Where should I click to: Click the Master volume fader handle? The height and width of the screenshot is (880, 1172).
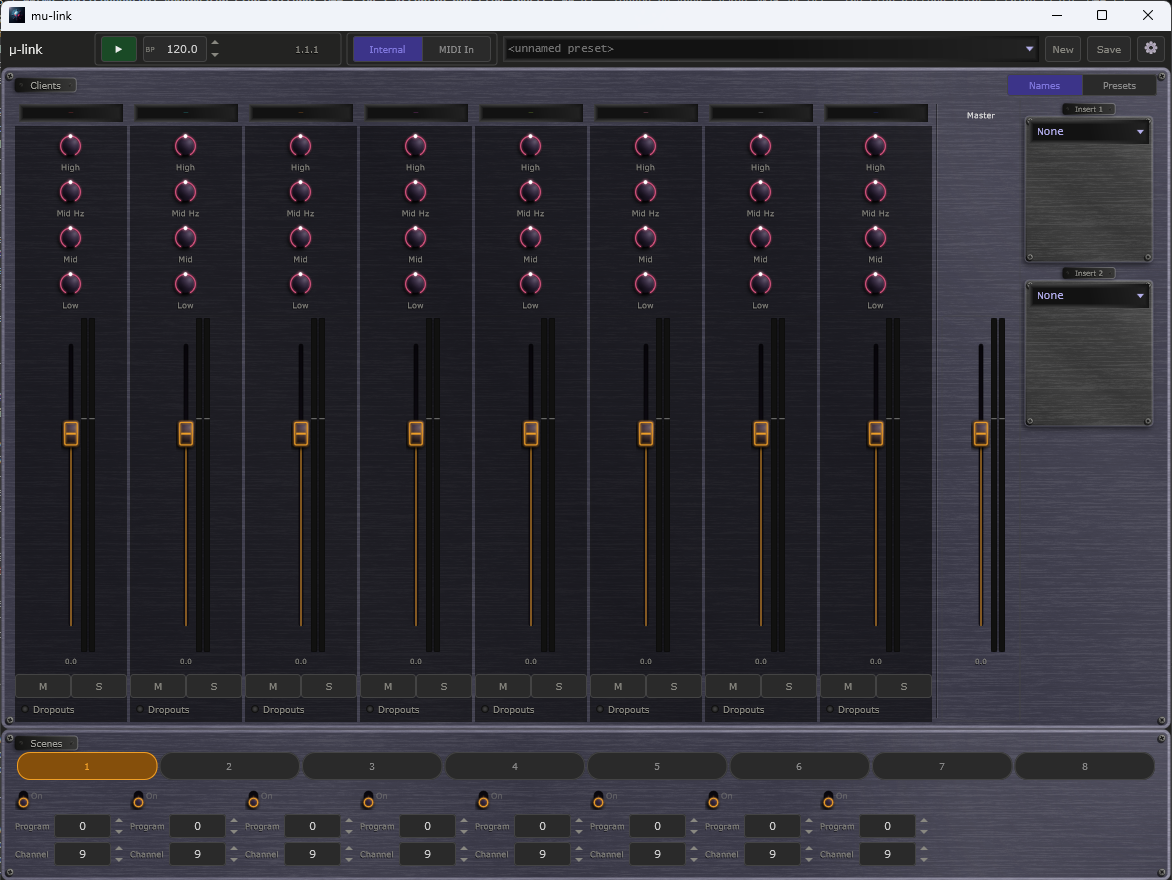(x=981, y=433)
